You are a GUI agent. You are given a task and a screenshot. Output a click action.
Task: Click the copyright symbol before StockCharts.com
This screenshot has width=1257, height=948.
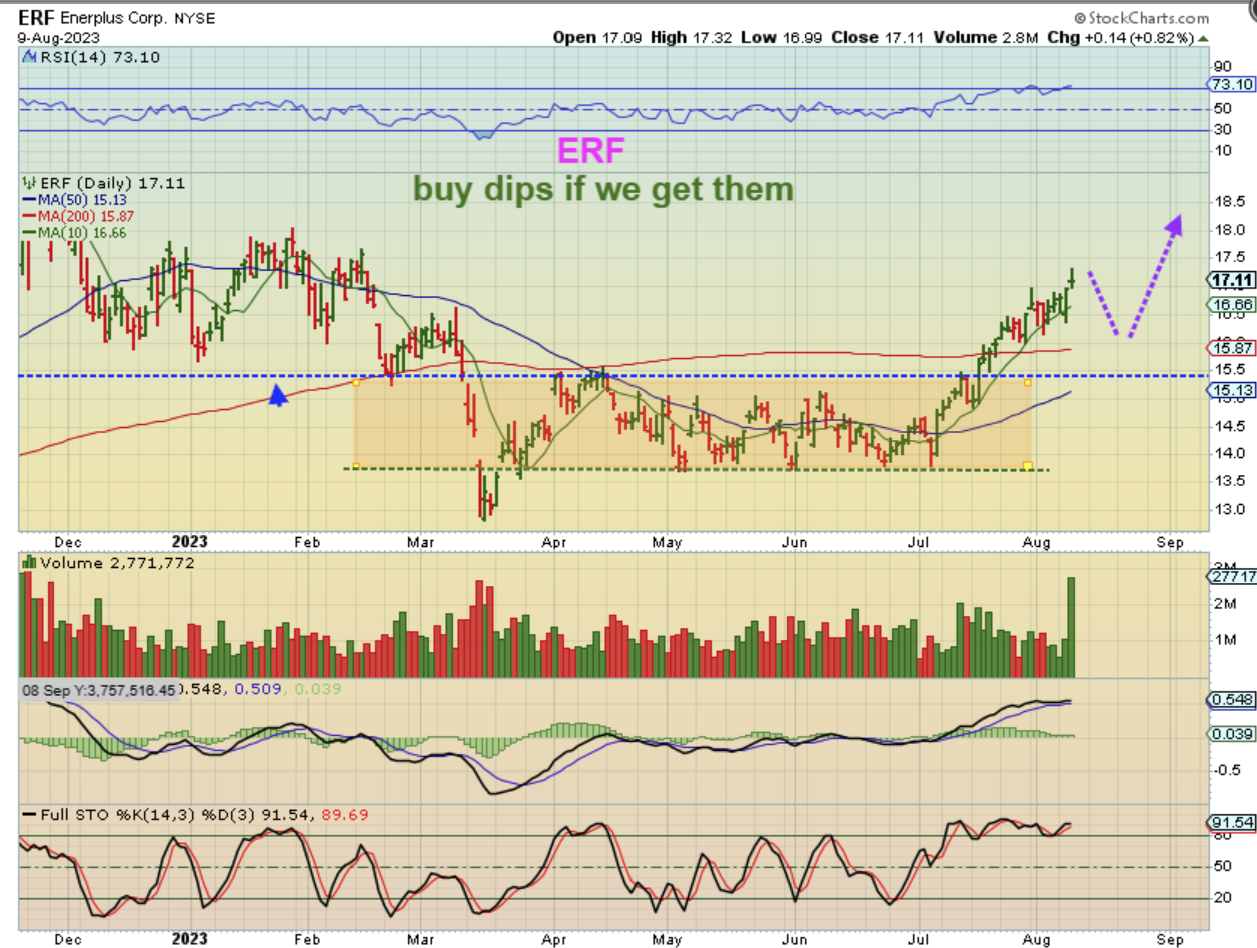tap(1080, 19)
